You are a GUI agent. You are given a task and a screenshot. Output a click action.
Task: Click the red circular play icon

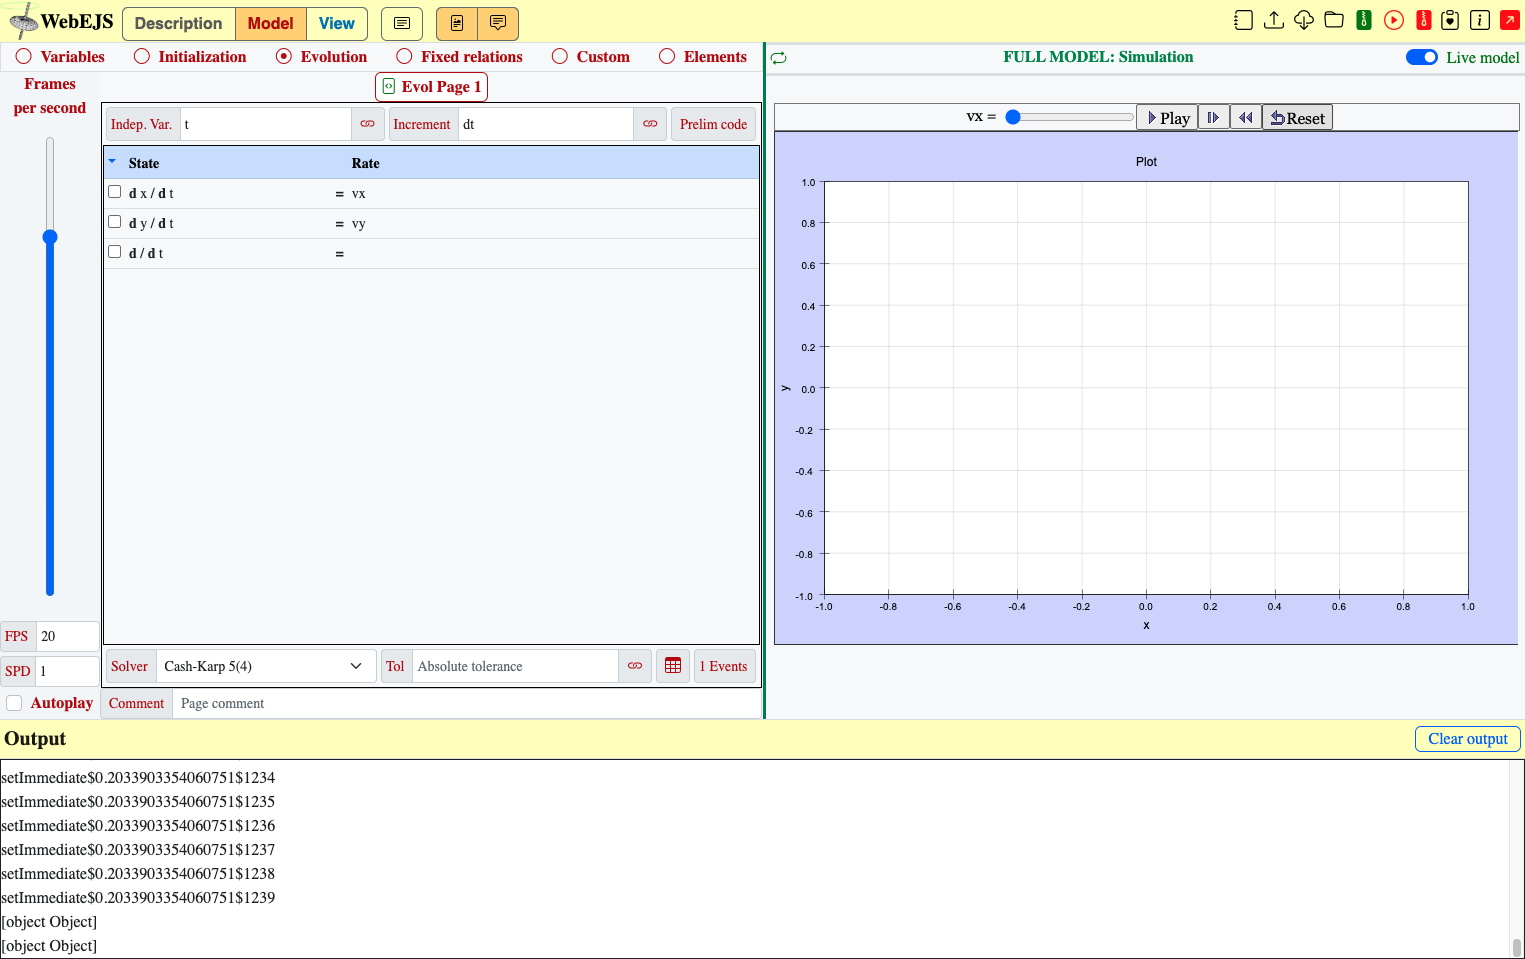tap(1393, 20)
